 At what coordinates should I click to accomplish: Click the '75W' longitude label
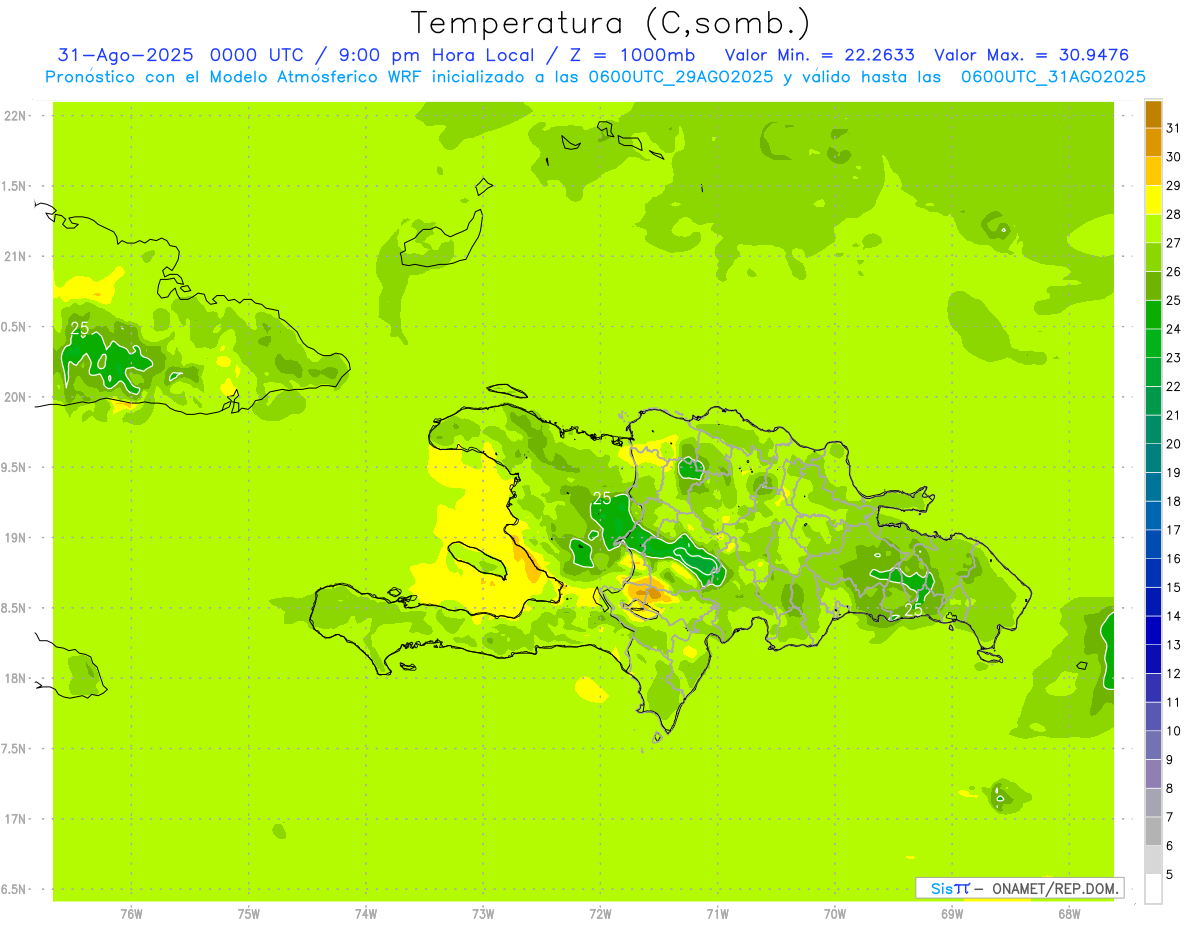point(249,913)
